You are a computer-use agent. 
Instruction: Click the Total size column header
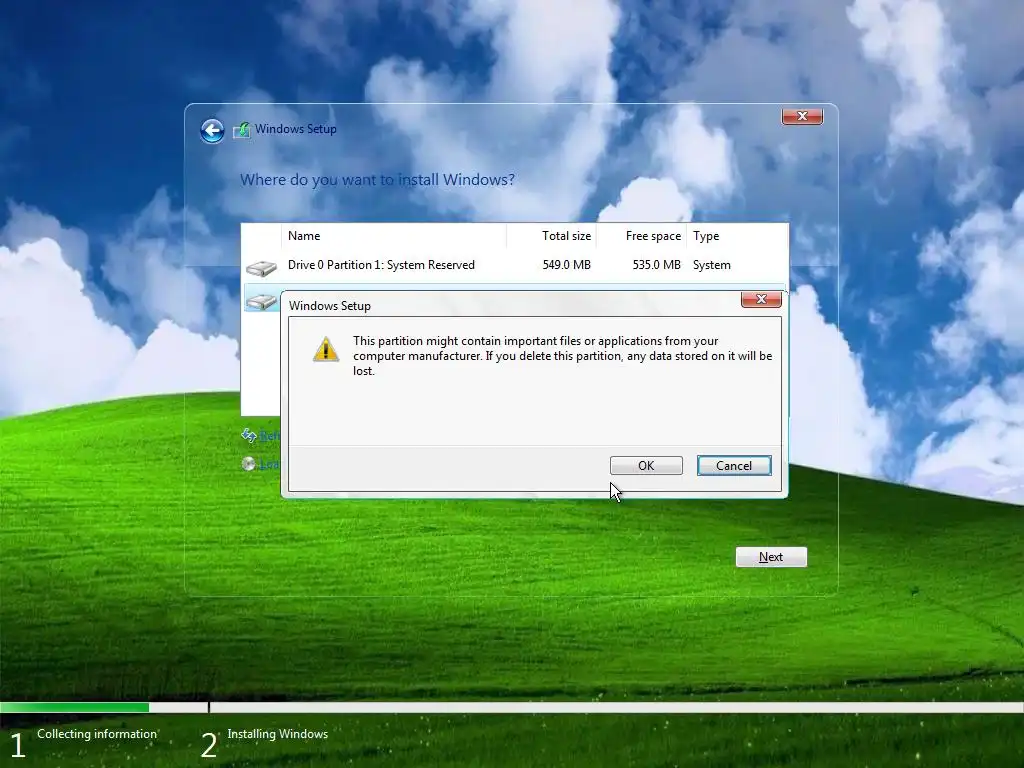tap(552, 236)
